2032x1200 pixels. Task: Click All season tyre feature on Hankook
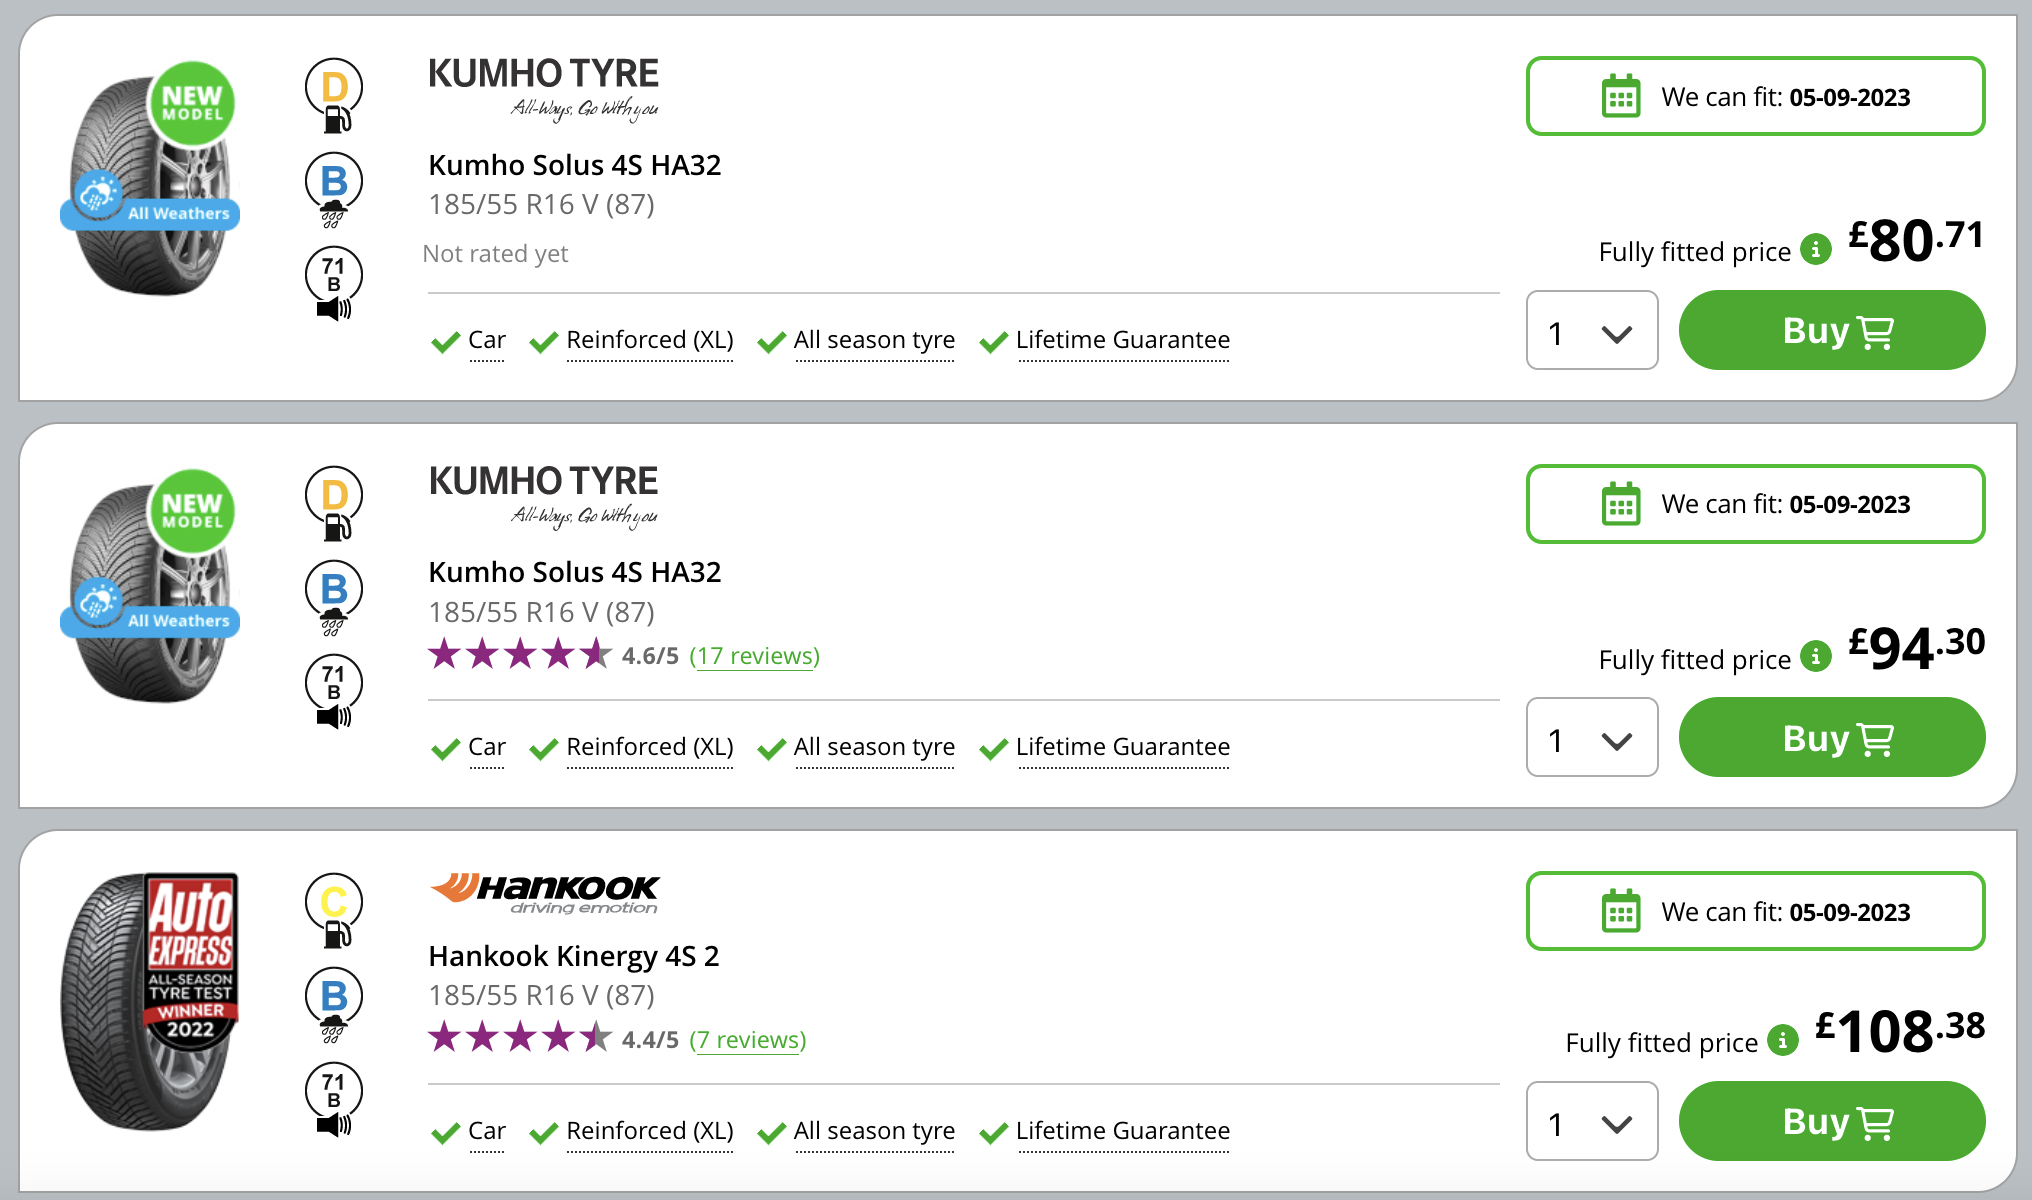pyautogui.click(x=874, y=1131)
